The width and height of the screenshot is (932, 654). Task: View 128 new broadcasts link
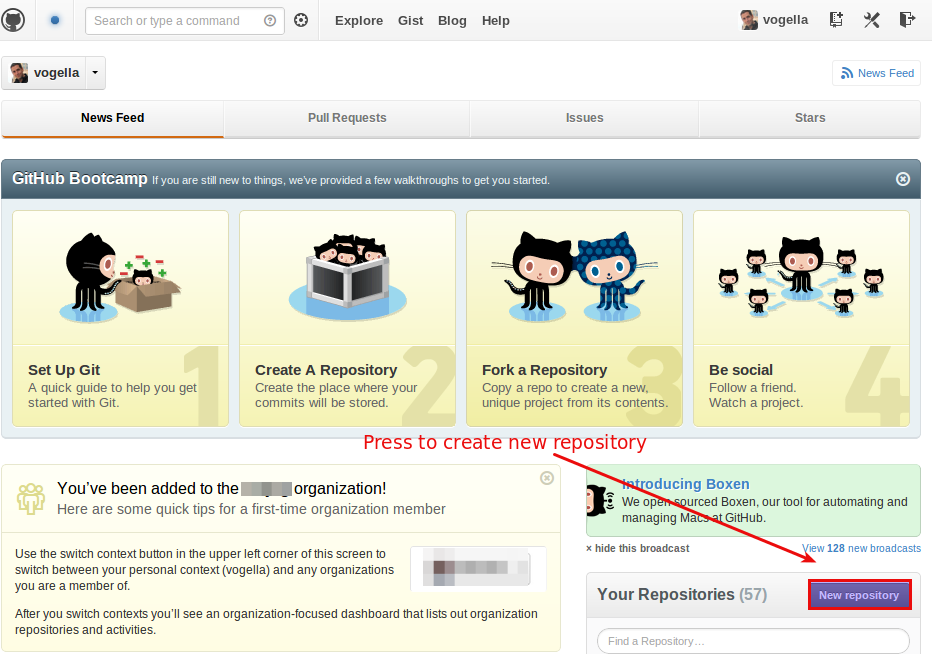[x=861, y=548]
